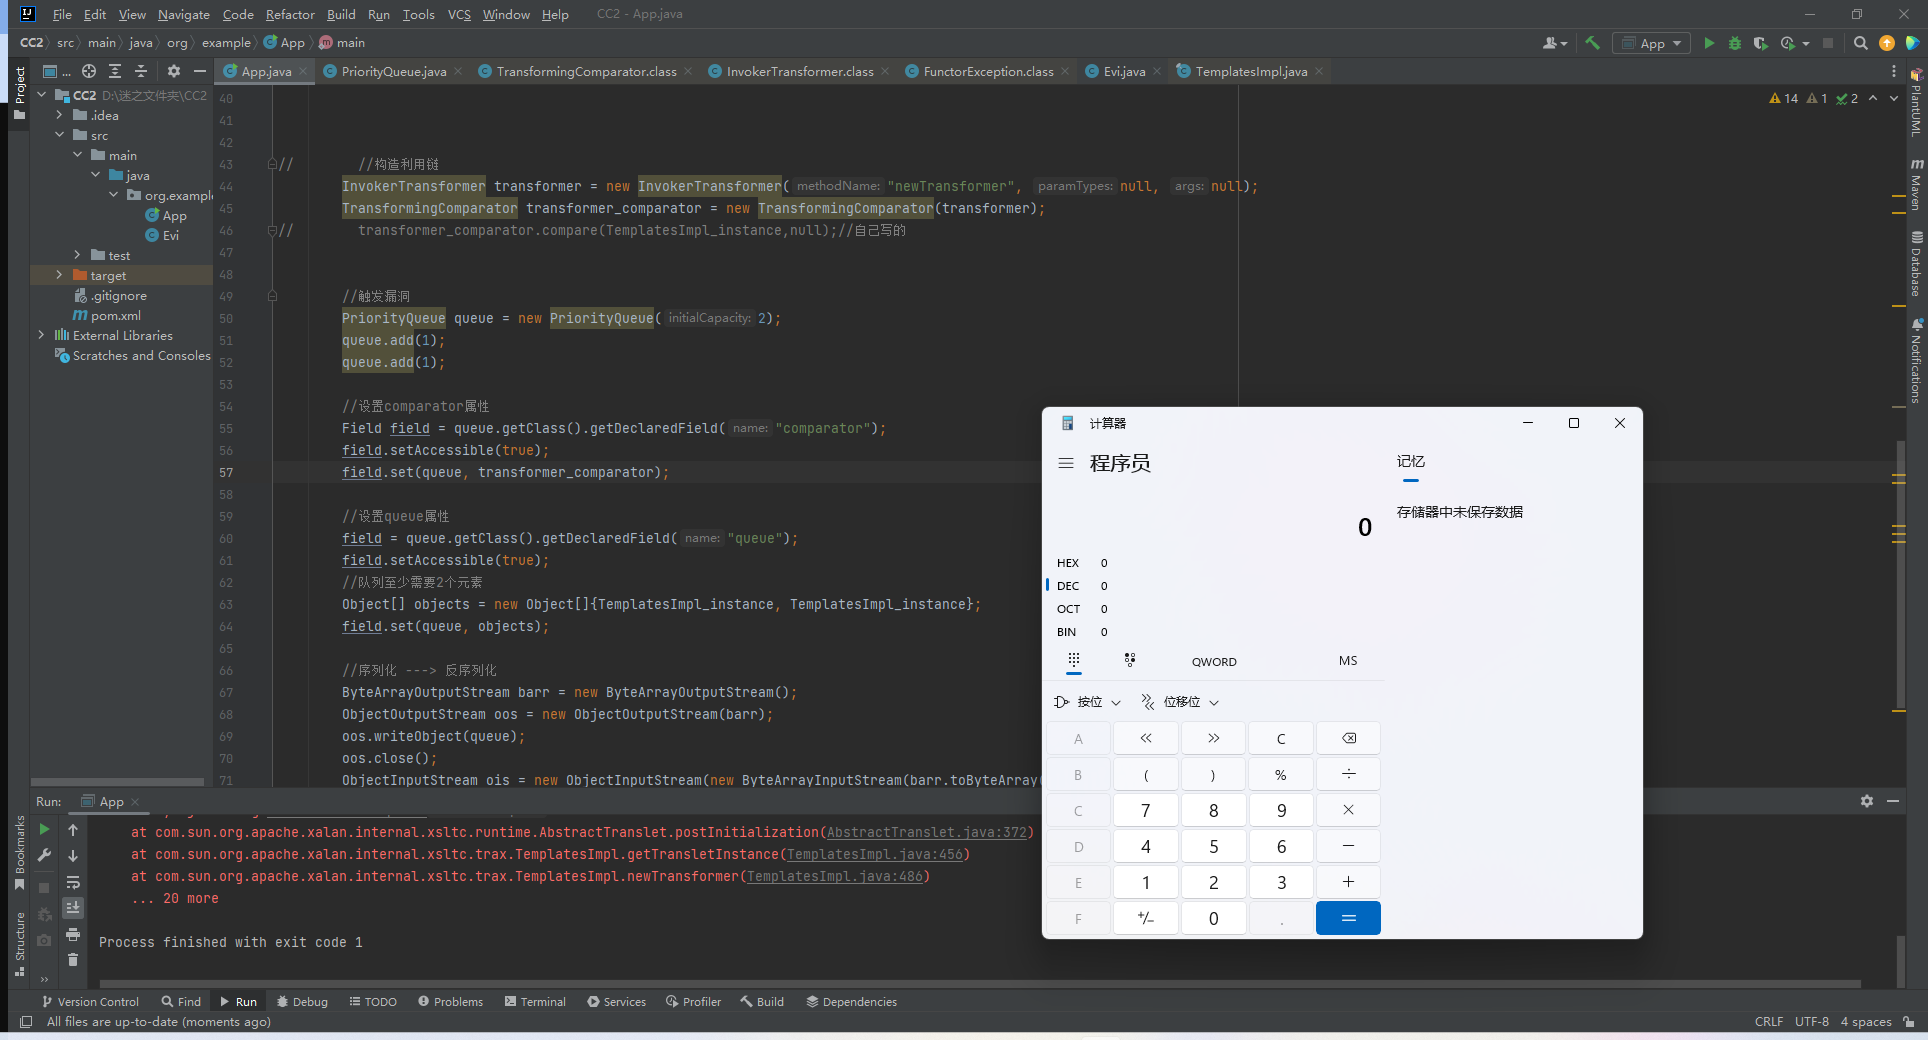The image size is (1928, 1040).
Task: Open editor tabs more options menu
Action: (x=1893, y=71)
